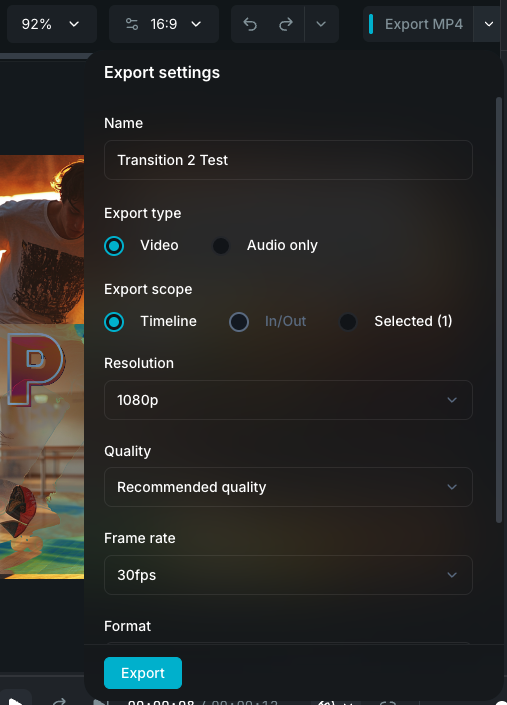Image resolution: width=507 pixels, height=705 pixels.
Task: Click the Export MP4 button
Action: [x=418, y=24]
